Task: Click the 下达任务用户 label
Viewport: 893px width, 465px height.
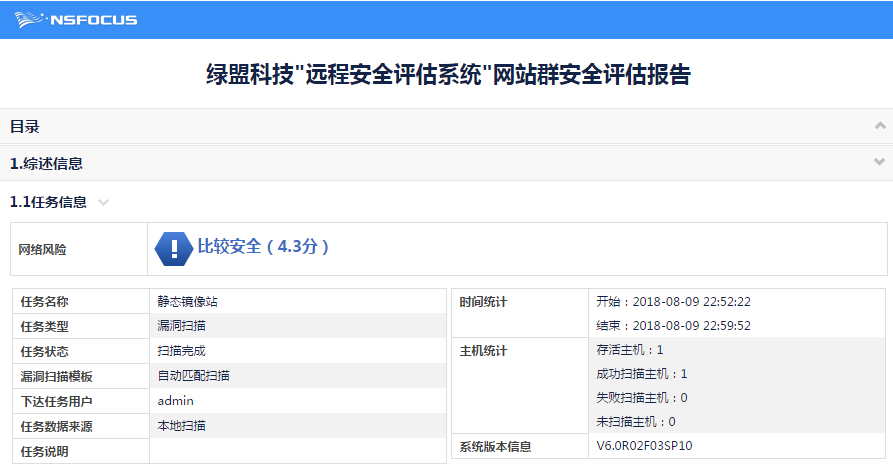Action: [x=56, y=402]
